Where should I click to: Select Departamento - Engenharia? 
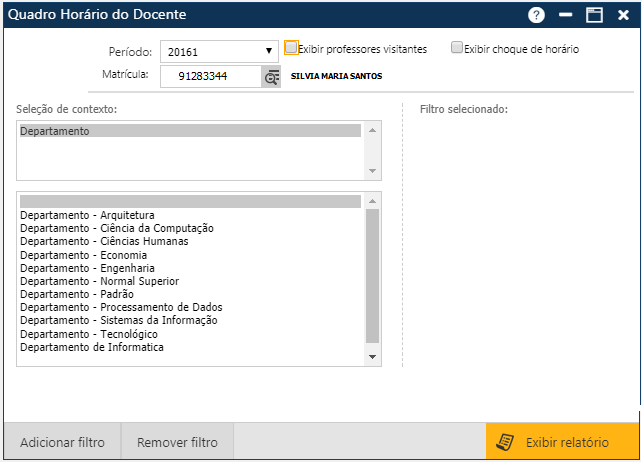click(190, 268)
